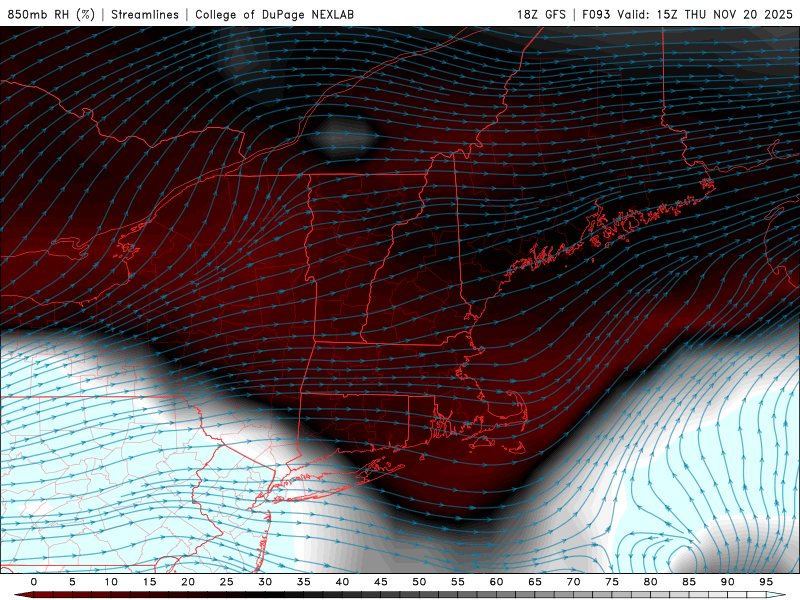Image resolution: width=800 pixels, height=600 pixels.
Task: Click the "850mb RH (%)" title text
Action: (x=51, y=14)
